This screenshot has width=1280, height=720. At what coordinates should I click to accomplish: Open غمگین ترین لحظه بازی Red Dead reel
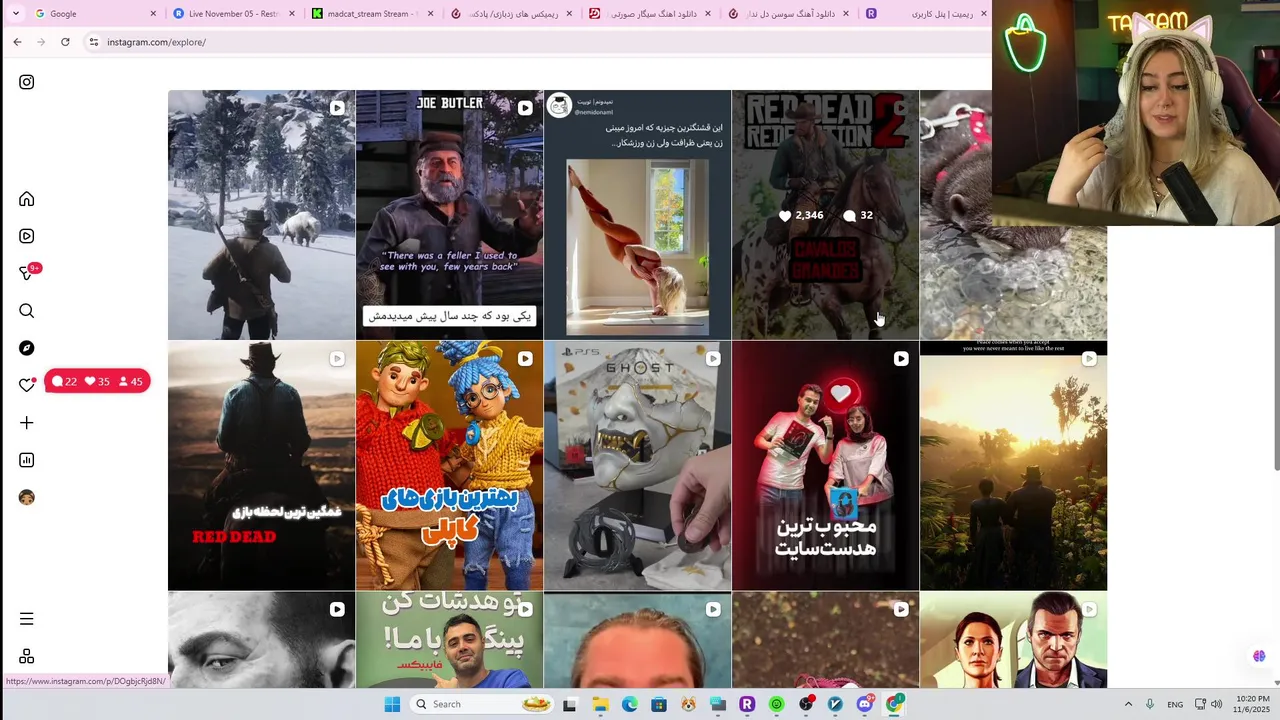(261, 466)
